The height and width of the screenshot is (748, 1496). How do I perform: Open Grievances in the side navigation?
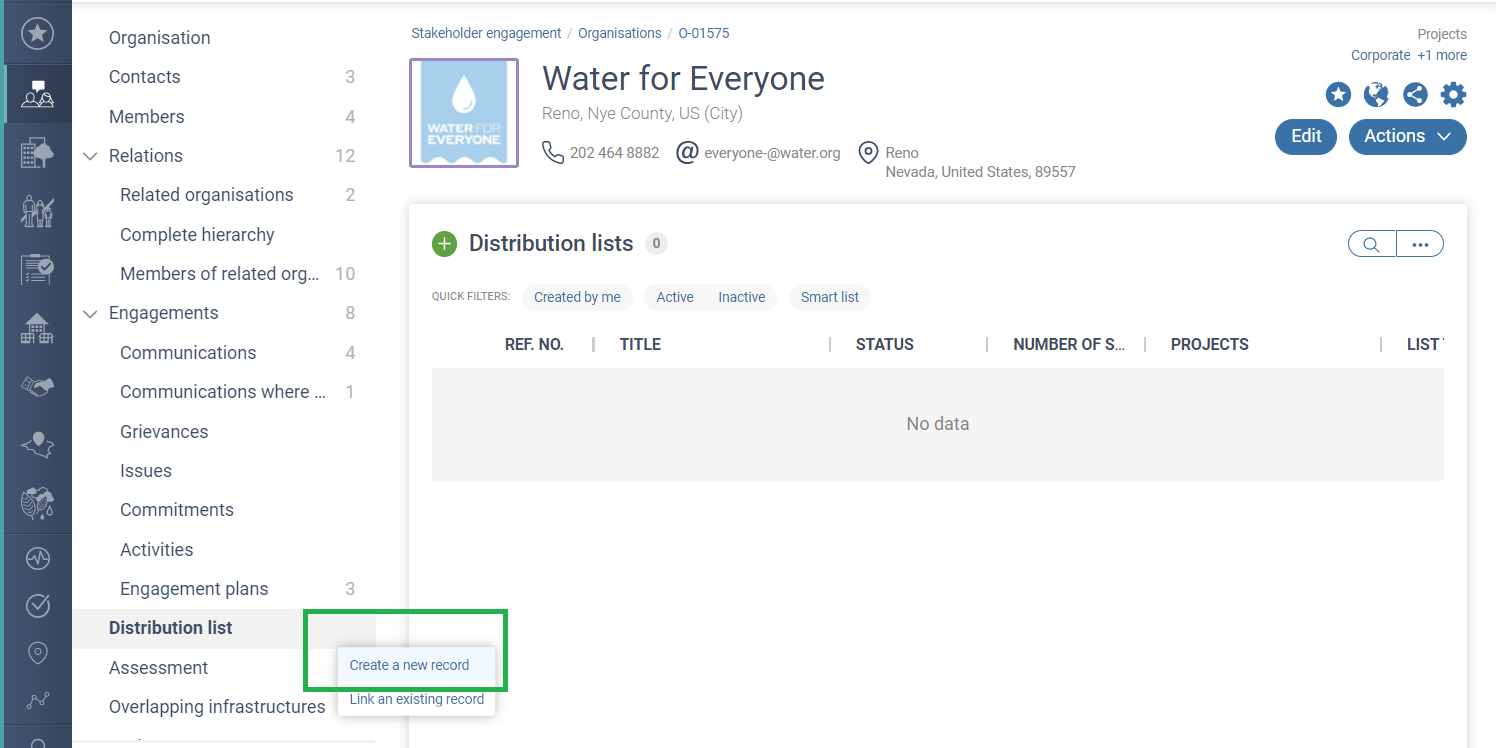pos(164,432)
